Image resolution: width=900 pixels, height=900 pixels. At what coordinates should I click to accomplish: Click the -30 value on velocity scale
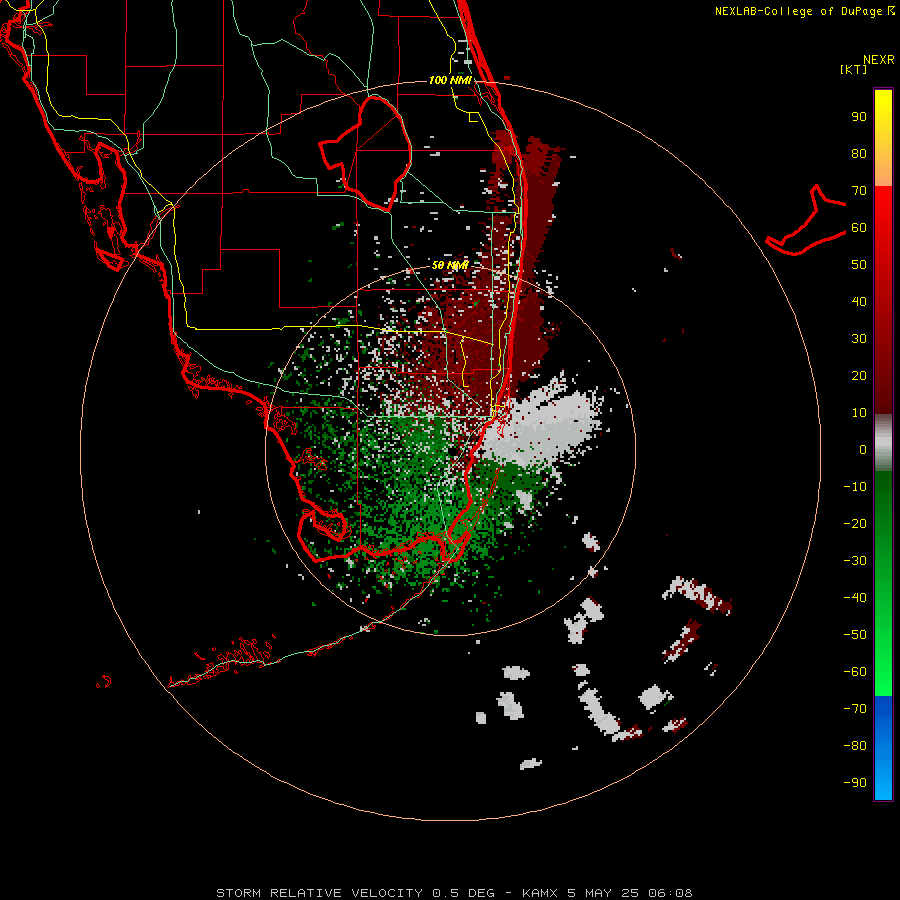pyautogui.click(x=855, y=561)
